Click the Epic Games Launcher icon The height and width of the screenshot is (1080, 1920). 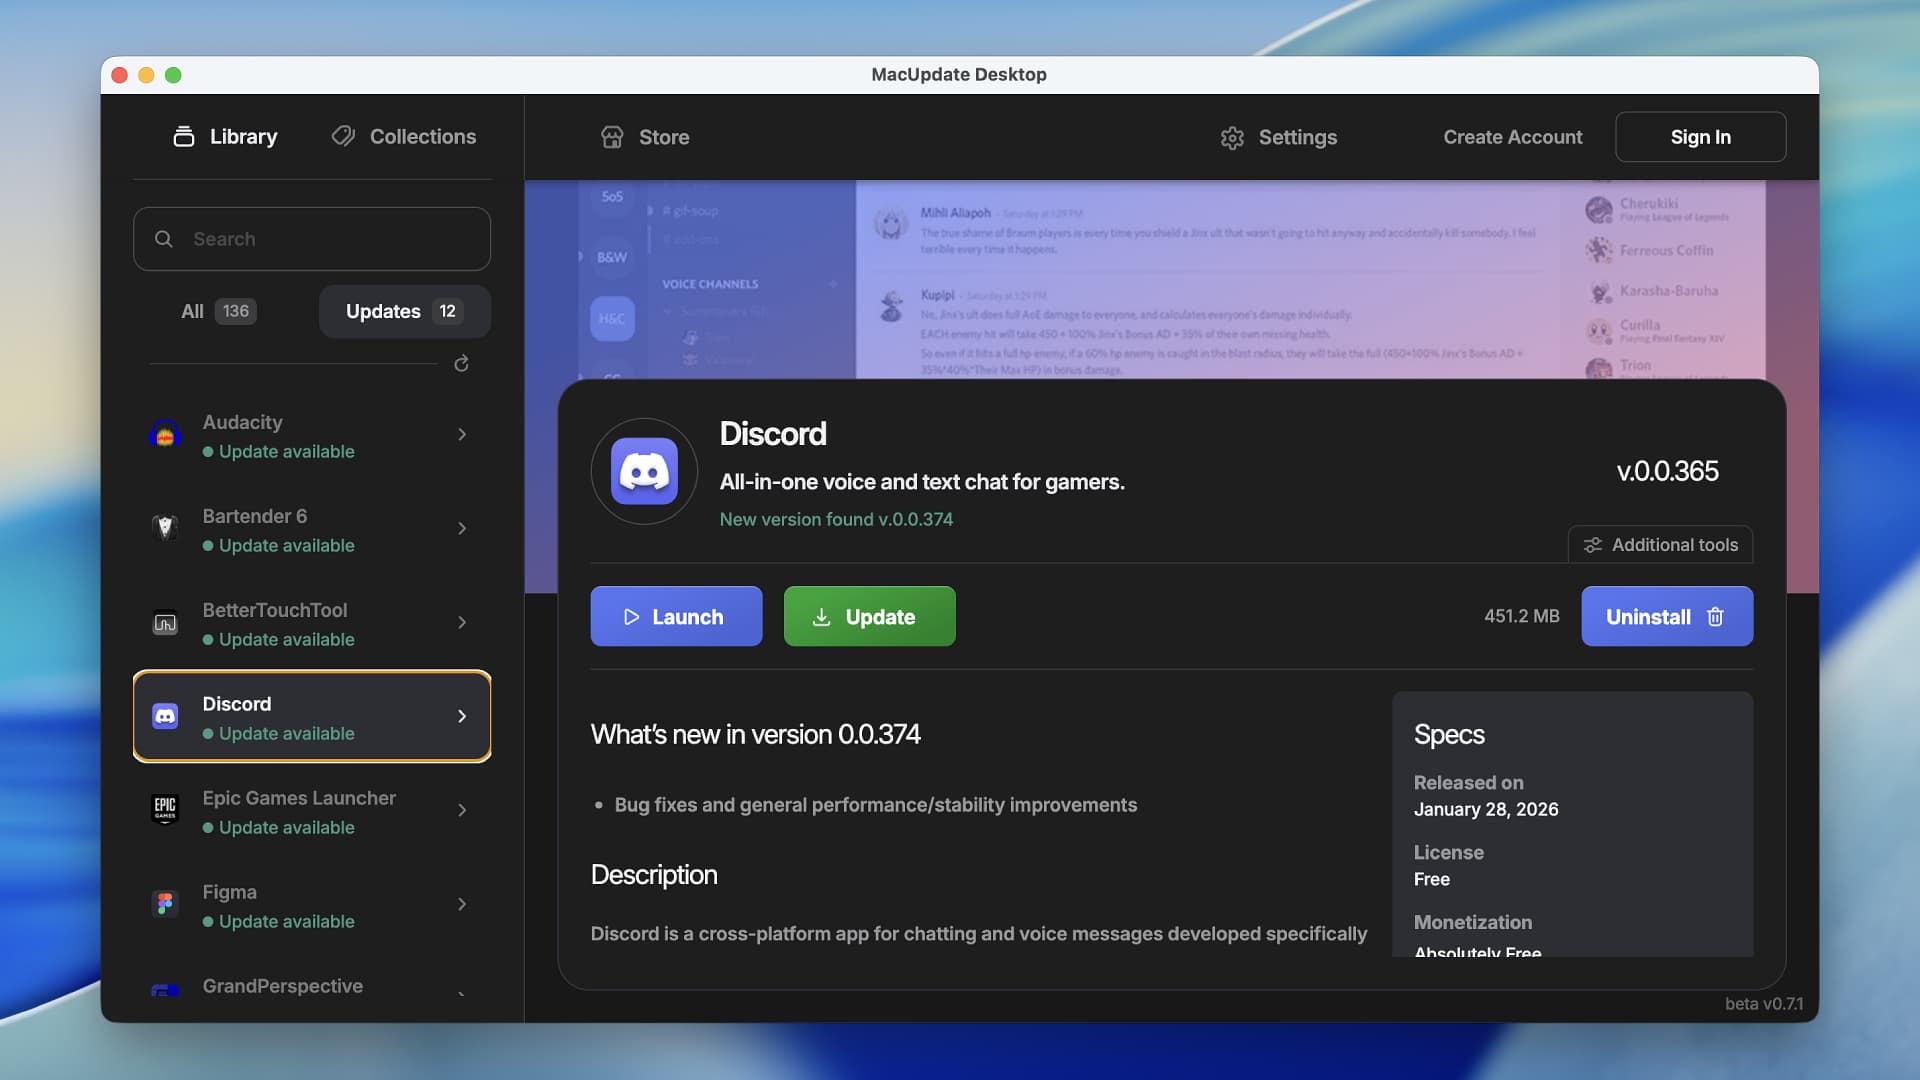pos(166,810)
